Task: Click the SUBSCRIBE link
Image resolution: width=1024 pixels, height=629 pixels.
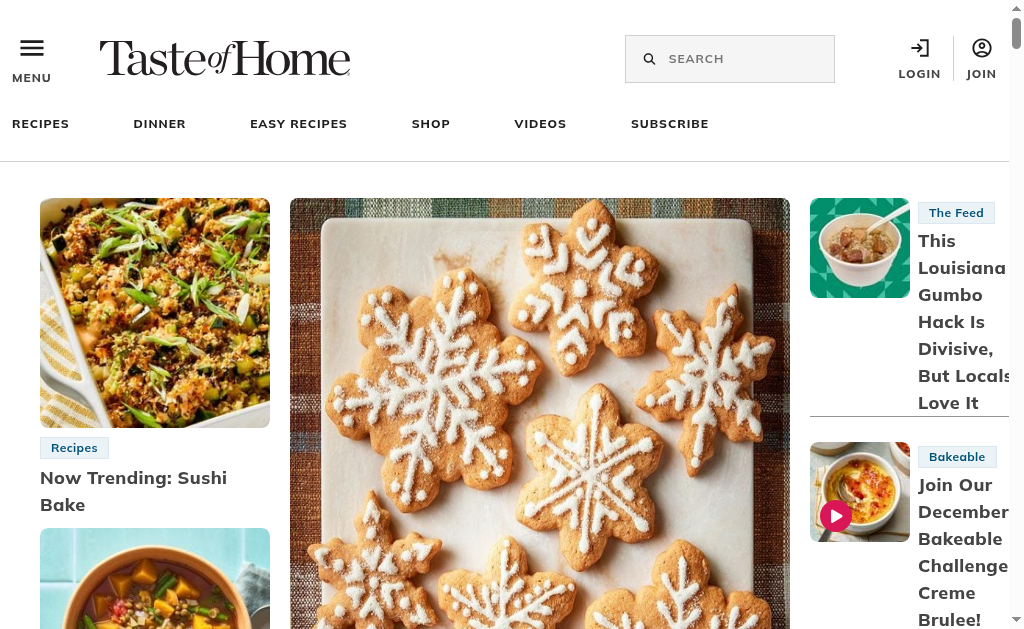Action: [x=669, y=124]
